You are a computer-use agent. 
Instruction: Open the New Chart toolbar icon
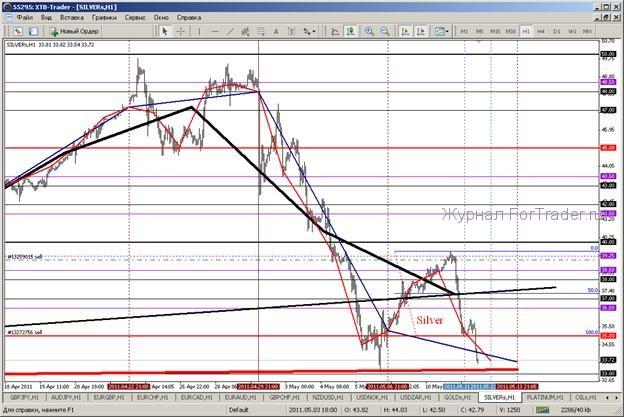(18, 31)
